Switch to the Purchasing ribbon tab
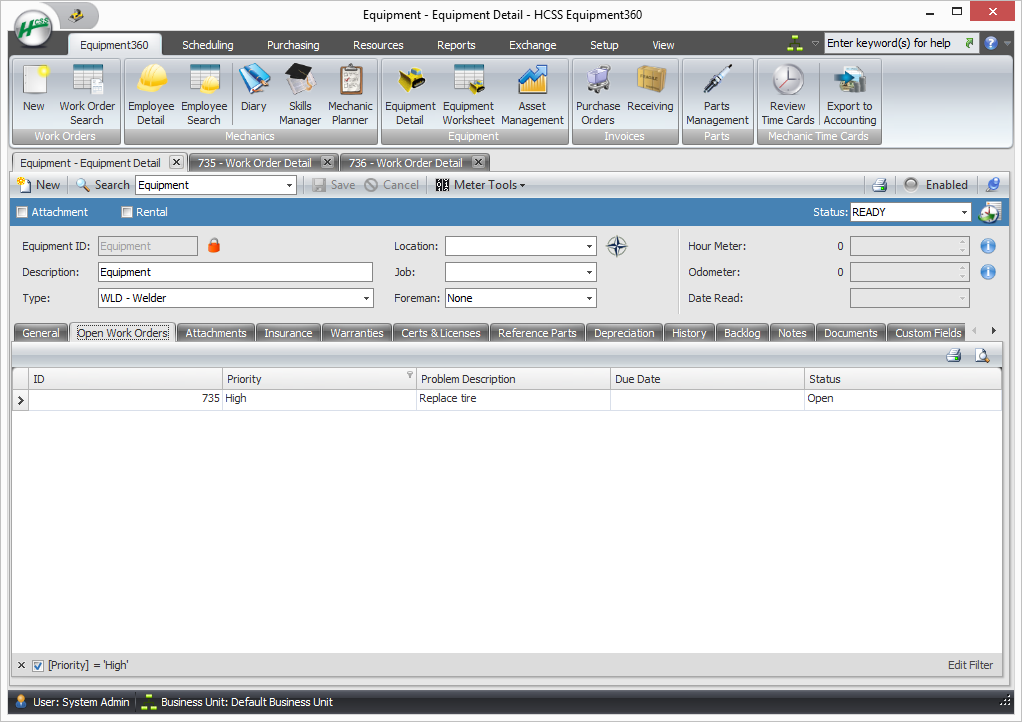This screenshot has height=722, width=1022. 293,45
